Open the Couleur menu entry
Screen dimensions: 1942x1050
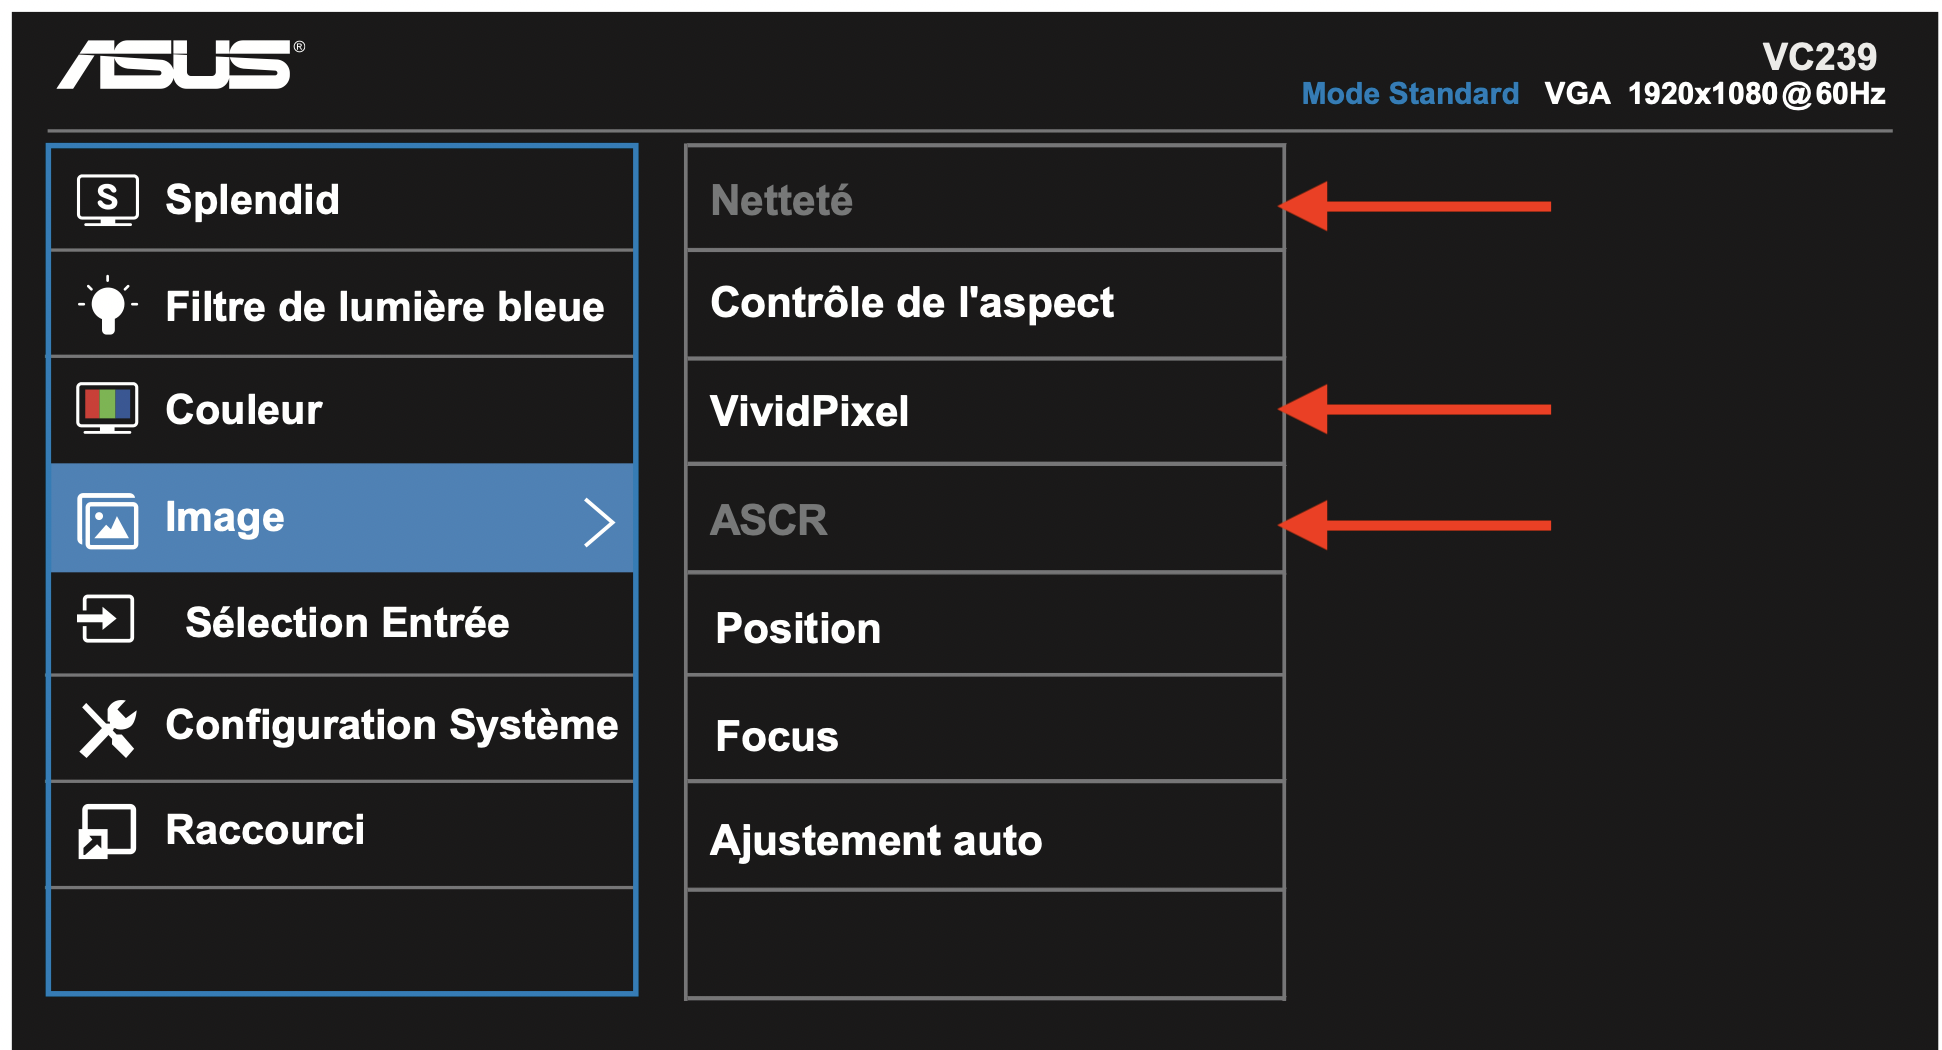click(x=244, y=410)
